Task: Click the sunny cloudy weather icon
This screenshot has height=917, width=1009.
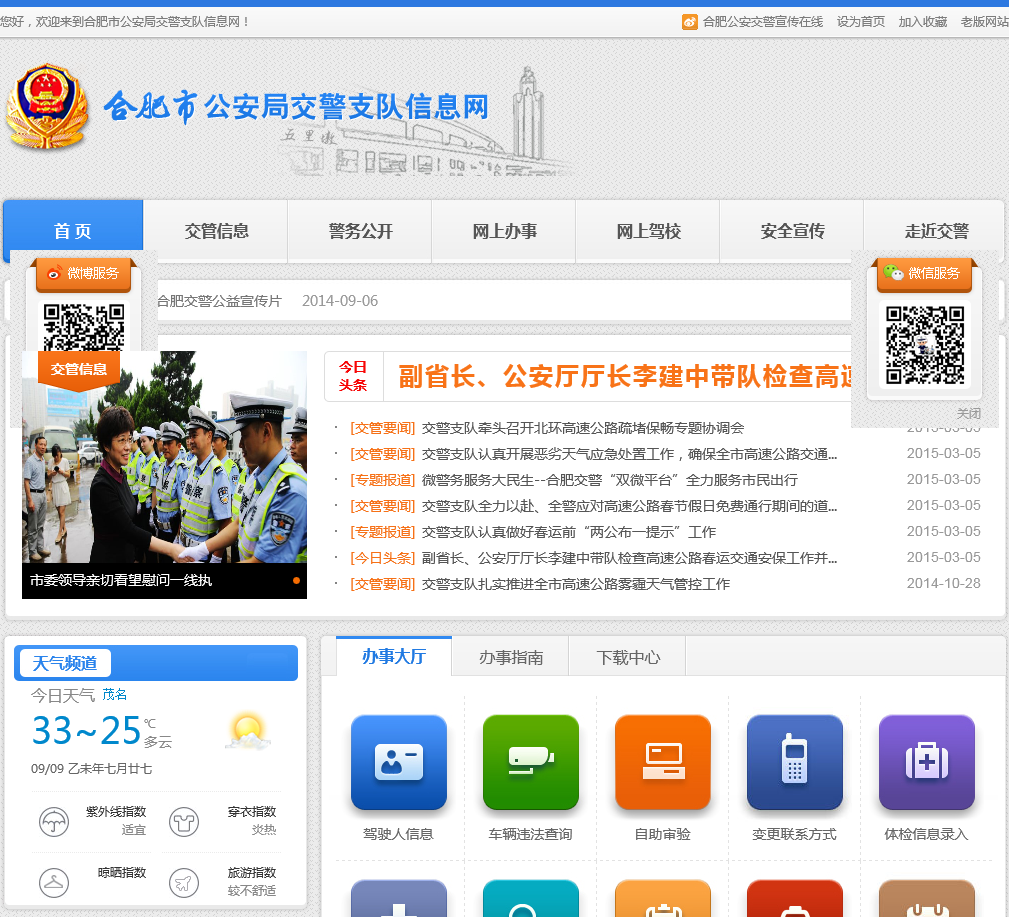Action: click(x=248, y=732)
